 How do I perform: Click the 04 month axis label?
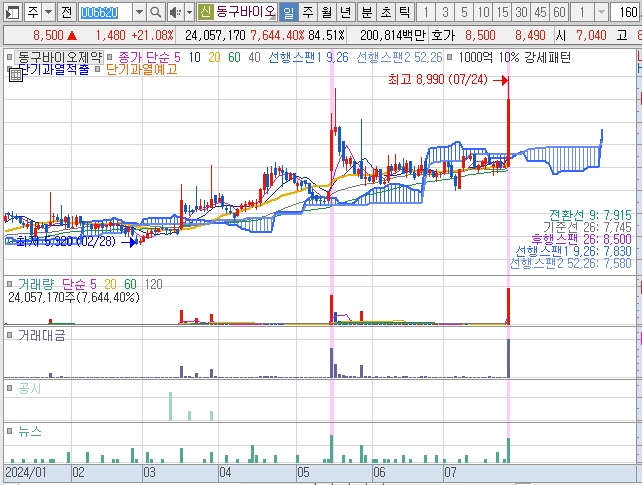225,473
